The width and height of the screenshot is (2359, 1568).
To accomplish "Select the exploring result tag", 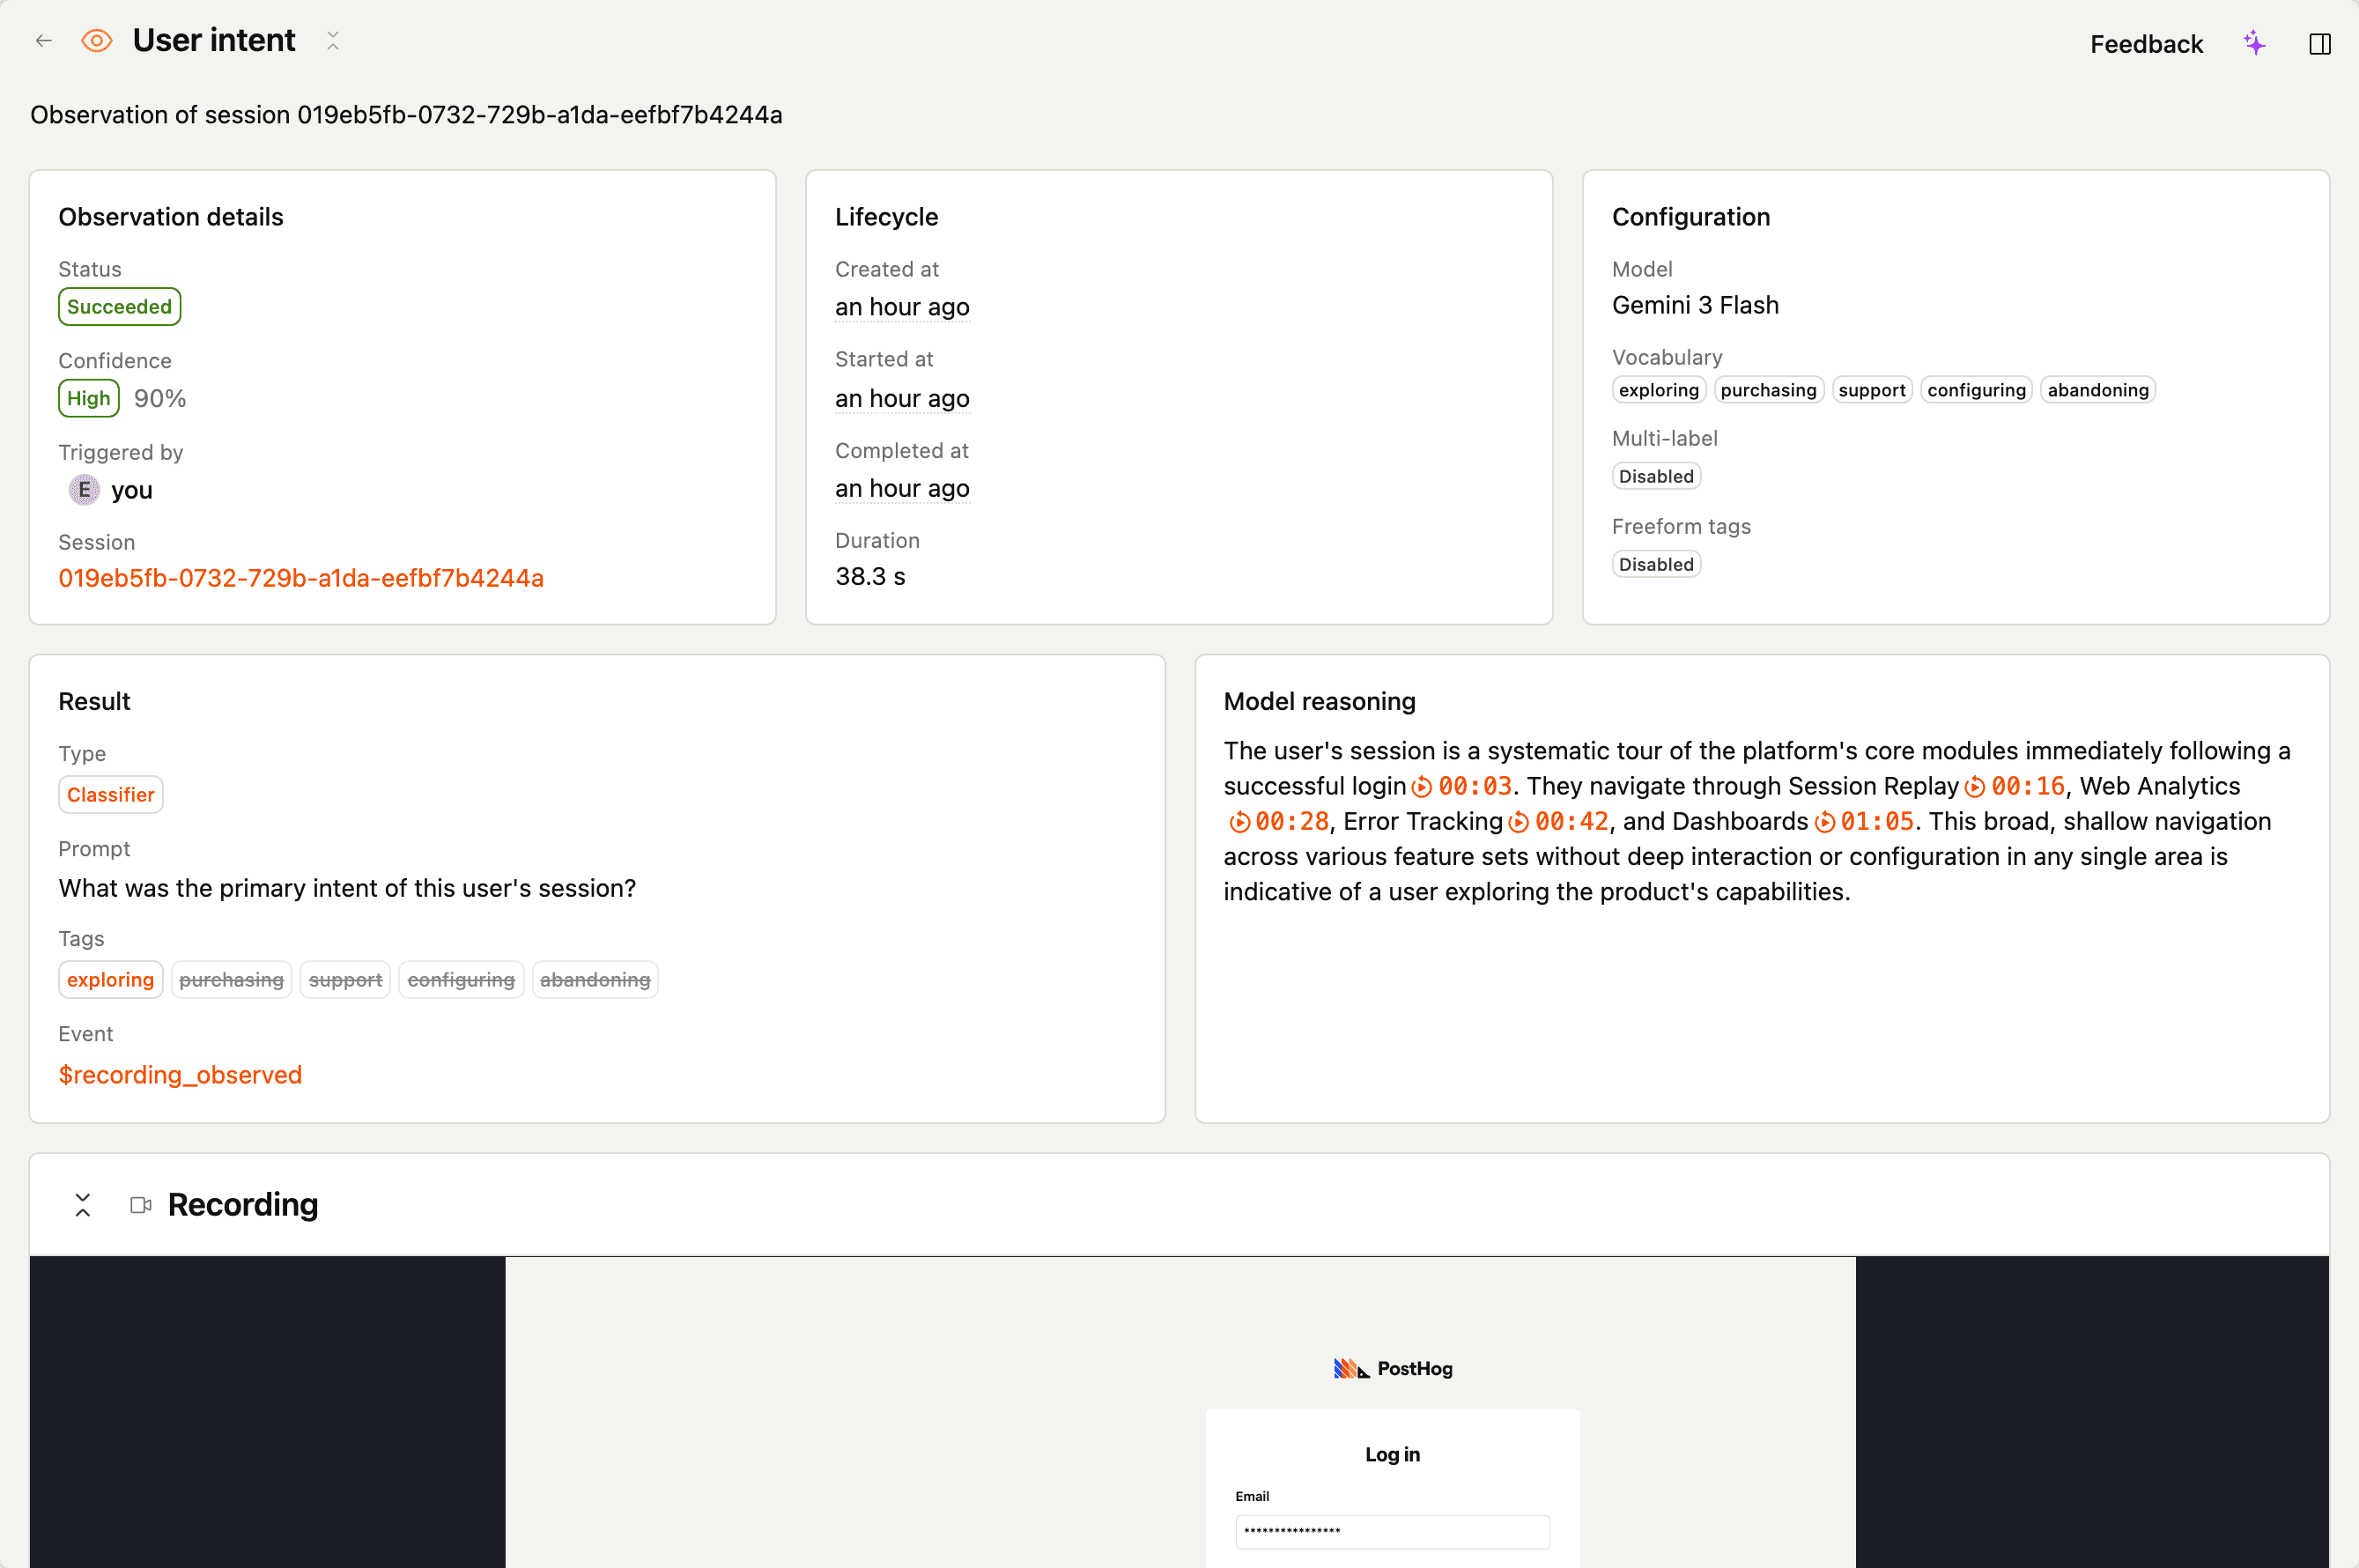I will tap(110, 980).
